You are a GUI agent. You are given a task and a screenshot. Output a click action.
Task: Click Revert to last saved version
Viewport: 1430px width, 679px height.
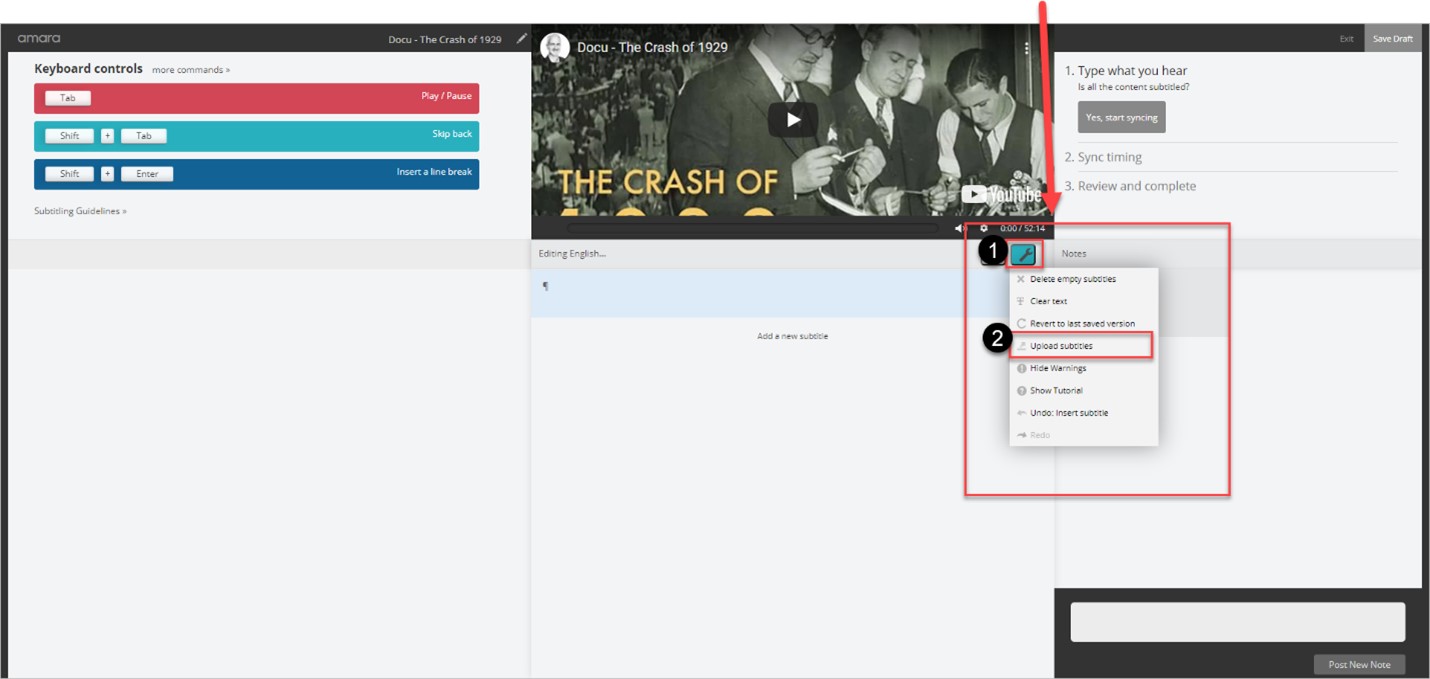pos(1082,324)
